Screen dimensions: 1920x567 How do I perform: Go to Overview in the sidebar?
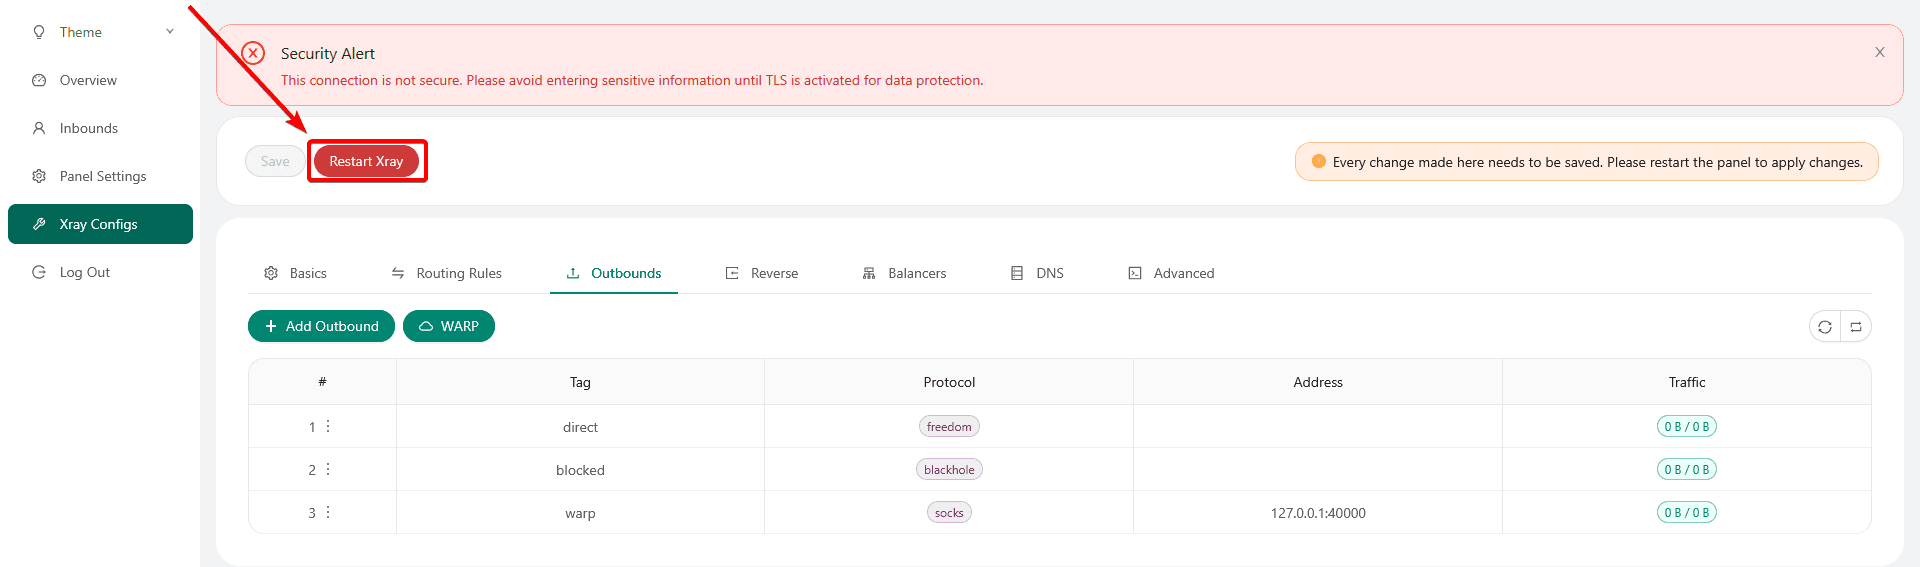(x=88, y=80)
